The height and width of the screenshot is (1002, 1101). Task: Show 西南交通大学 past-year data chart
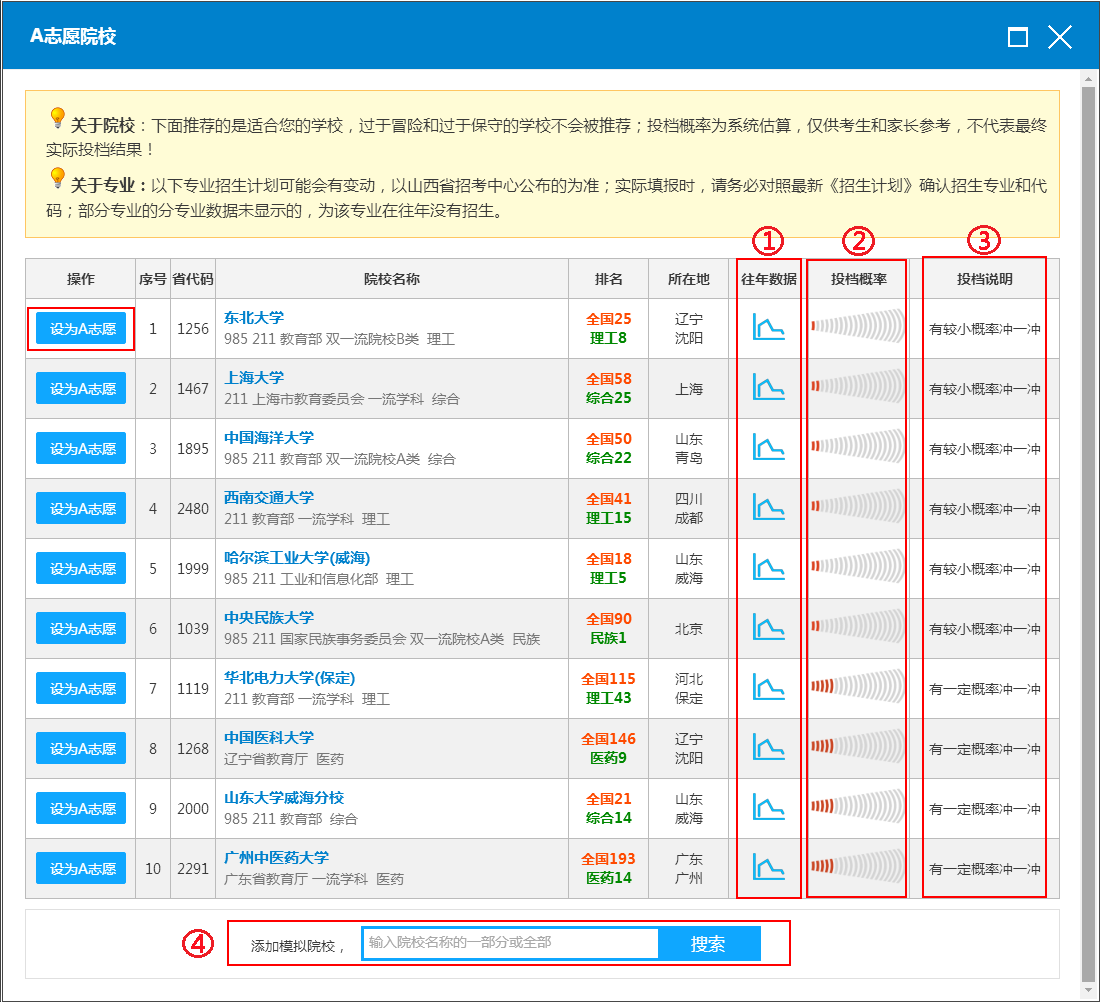click(768, 508)
